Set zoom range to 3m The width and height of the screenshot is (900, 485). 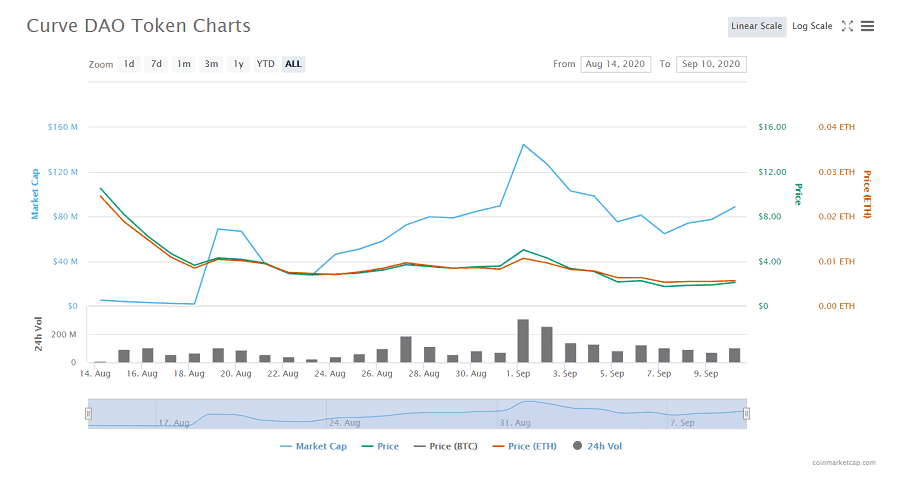(x=211, y=64)
